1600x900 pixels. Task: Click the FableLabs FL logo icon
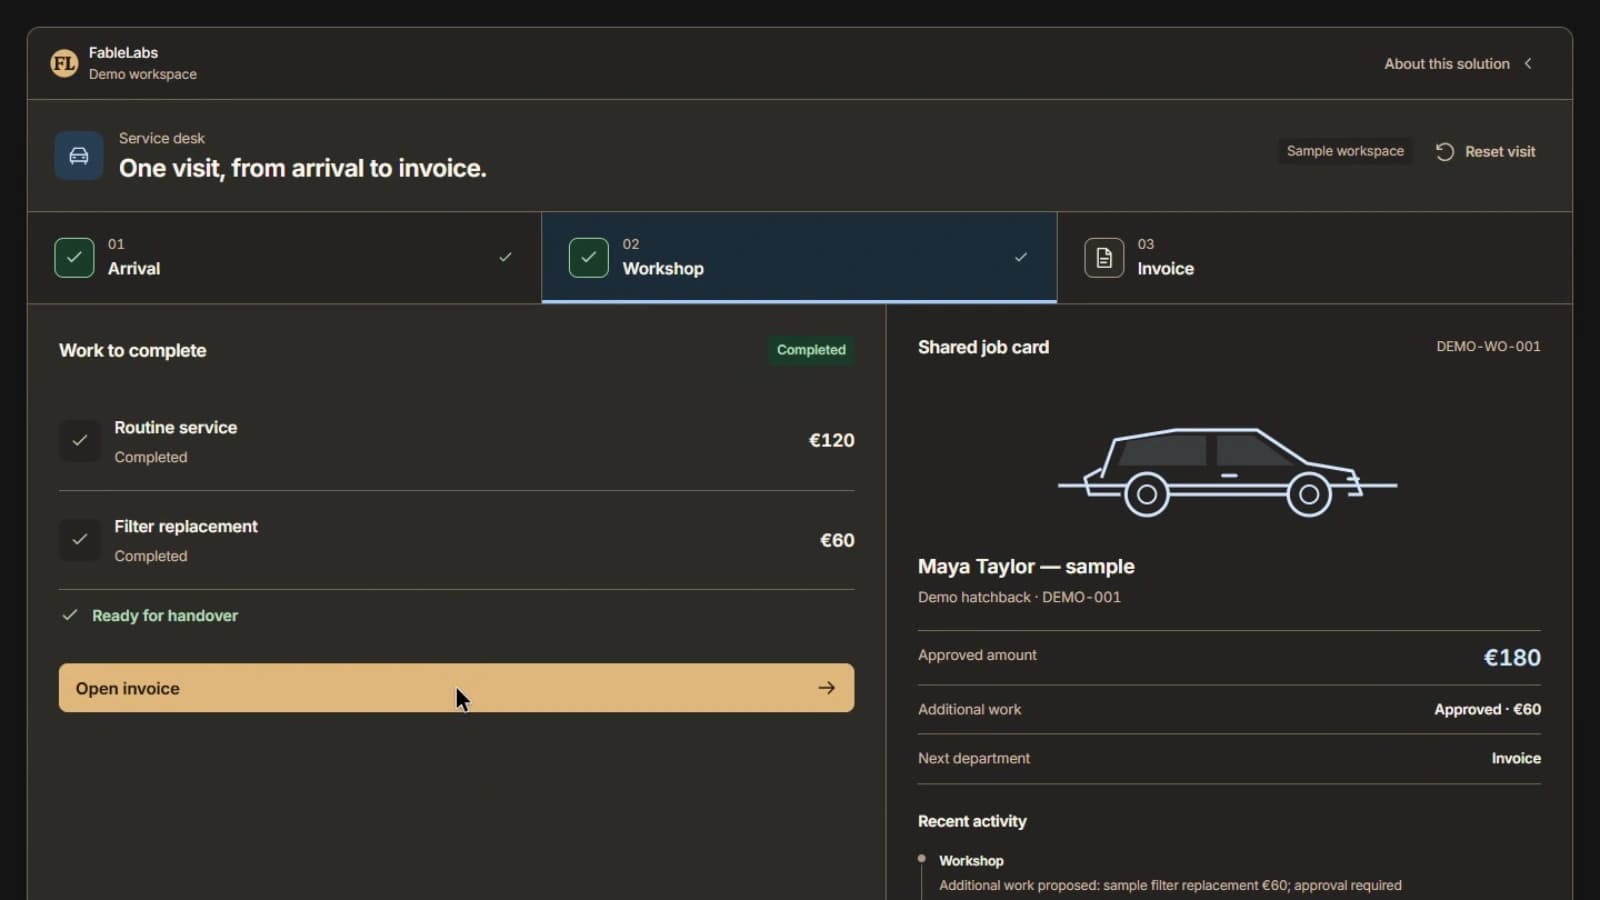point(64,63)
